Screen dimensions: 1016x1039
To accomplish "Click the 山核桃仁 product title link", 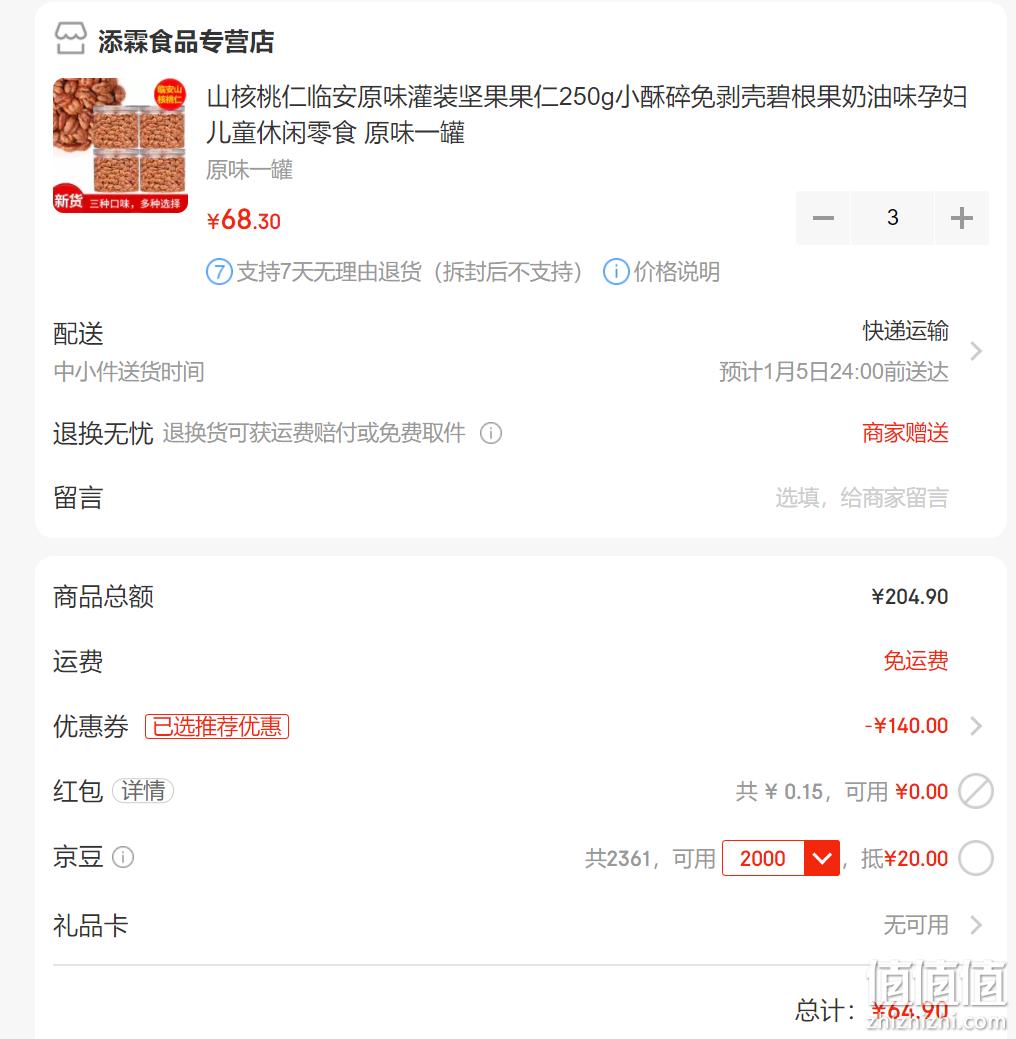I will pyautogui.click(x=587, y=115).
